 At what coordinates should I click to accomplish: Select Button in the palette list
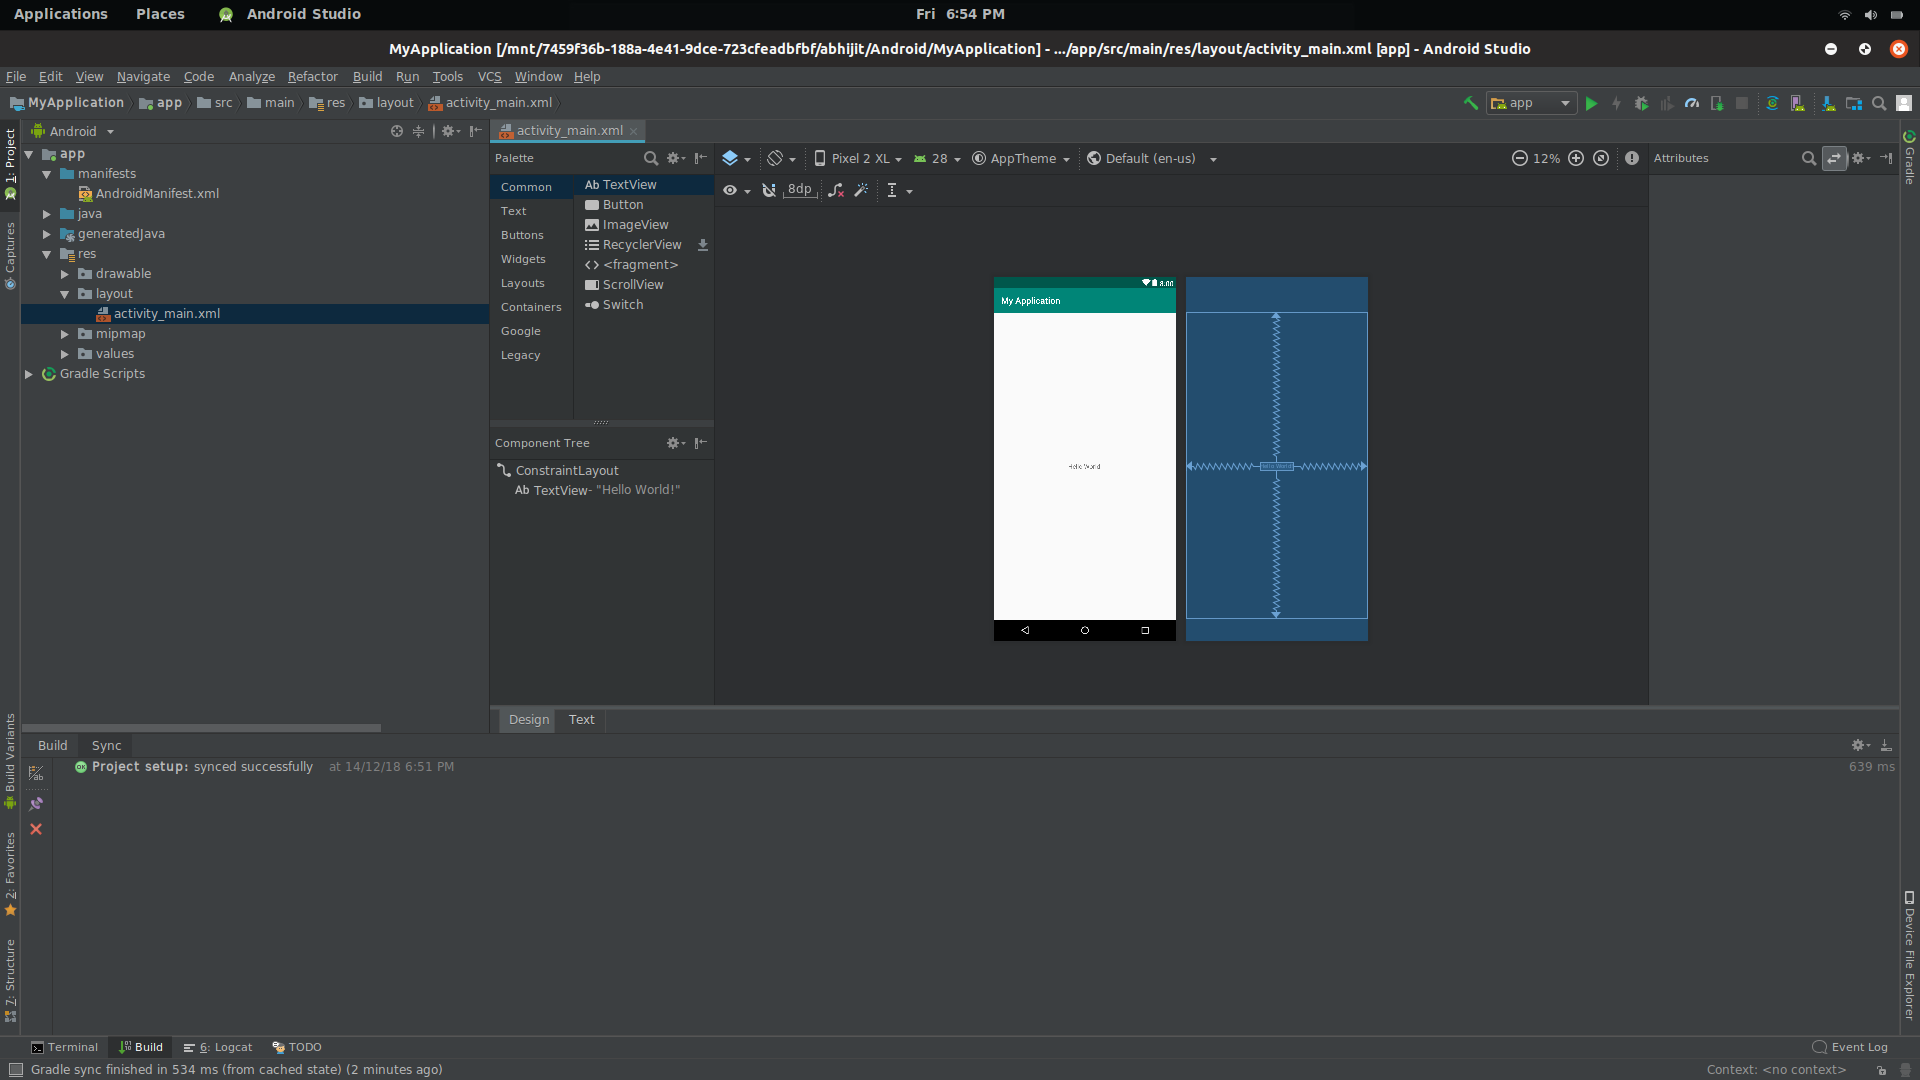coord(622,205)
